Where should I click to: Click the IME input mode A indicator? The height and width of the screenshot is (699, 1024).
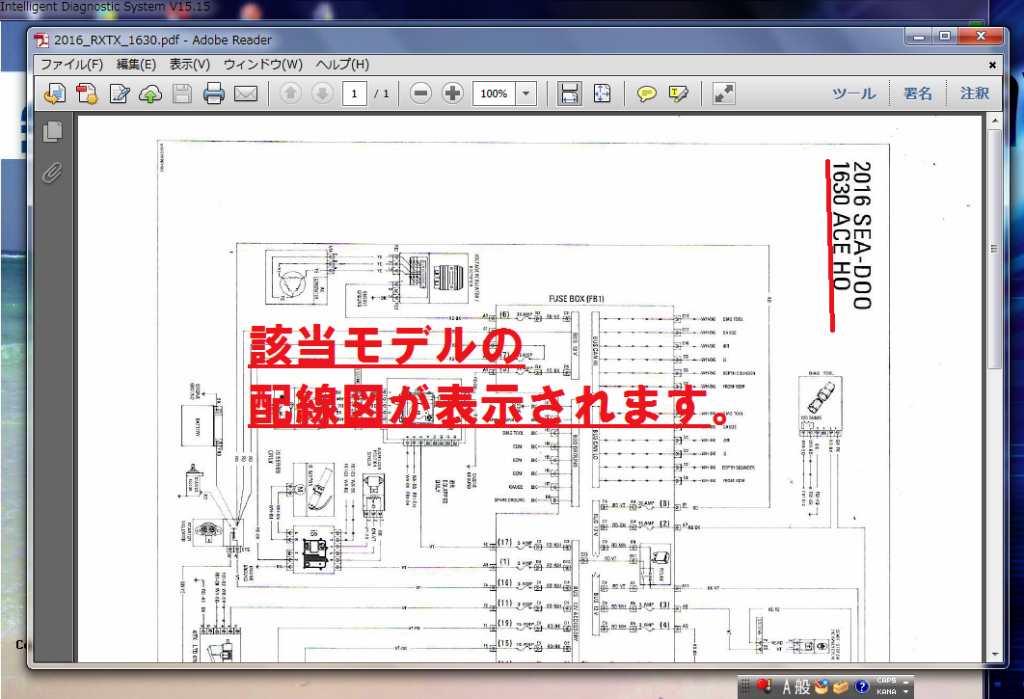coord(786,687)
